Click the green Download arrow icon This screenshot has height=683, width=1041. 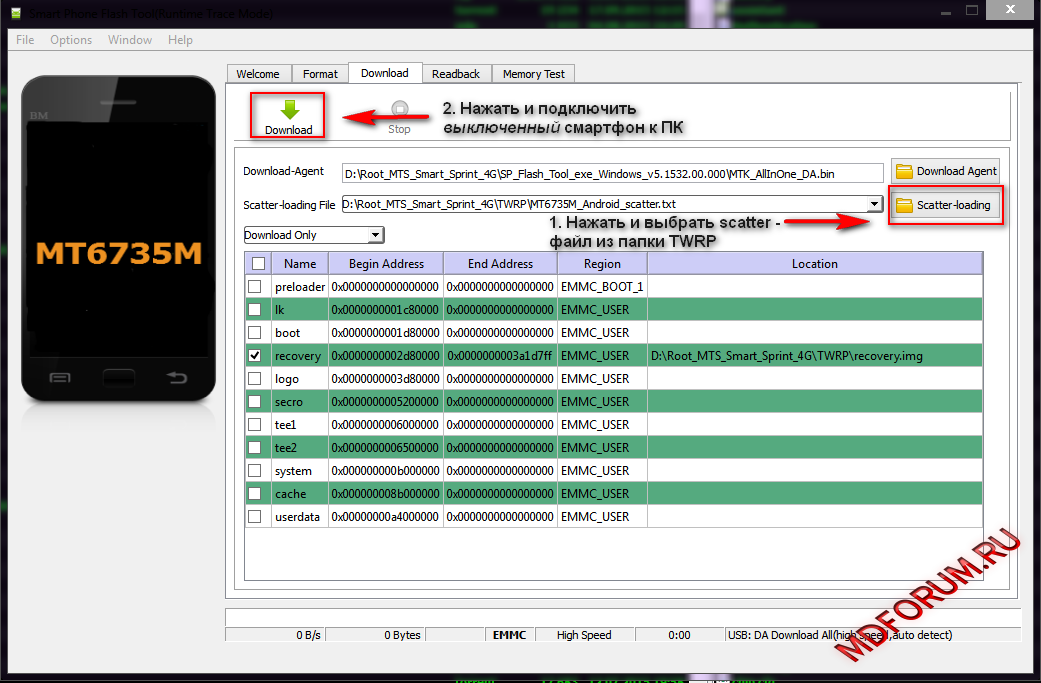289,110
